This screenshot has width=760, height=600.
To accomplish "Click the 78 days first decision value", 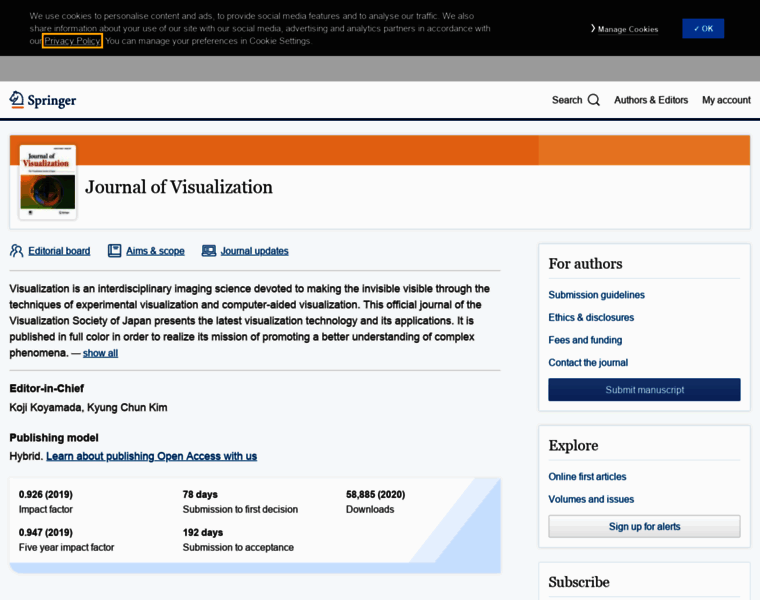I will coord(200,494).
